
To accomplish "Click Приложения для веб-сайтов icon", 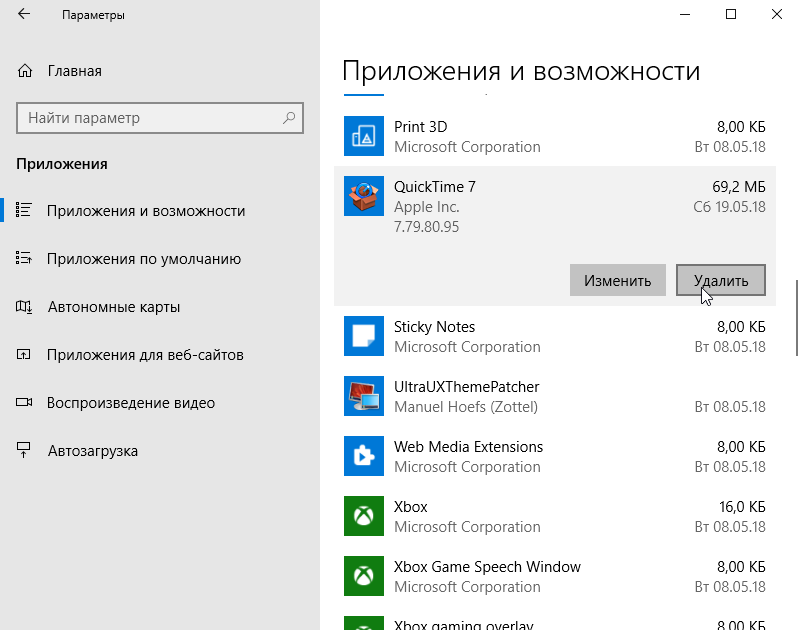I will point(23,354).
